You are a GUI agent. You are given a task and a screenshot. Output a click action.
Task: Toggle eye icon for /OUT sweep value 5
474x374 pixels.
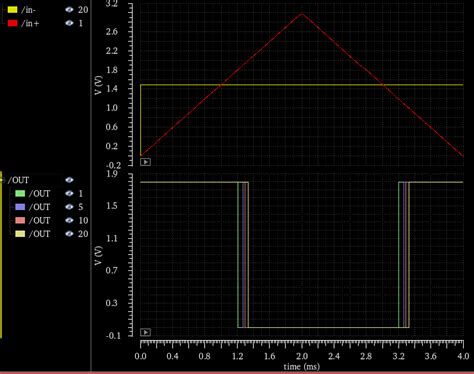[69, 207]
